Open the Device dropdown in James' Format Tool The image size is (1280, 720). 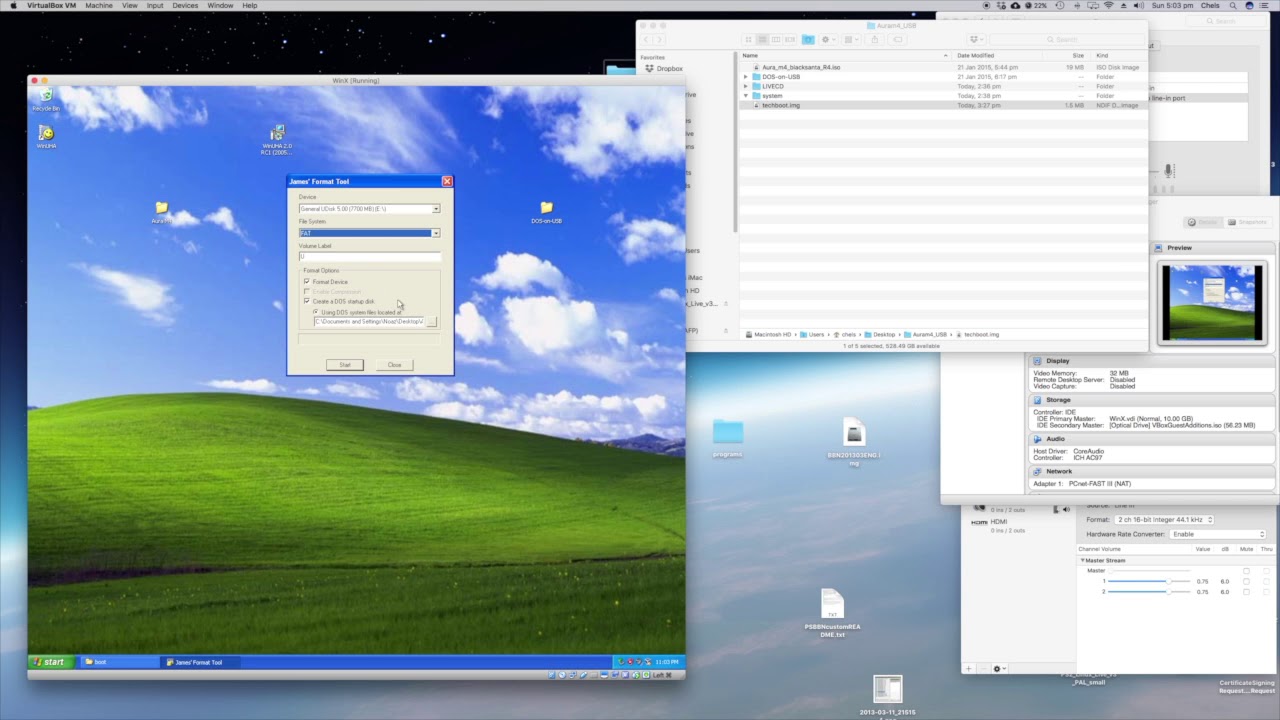click(x=369, y=209)
